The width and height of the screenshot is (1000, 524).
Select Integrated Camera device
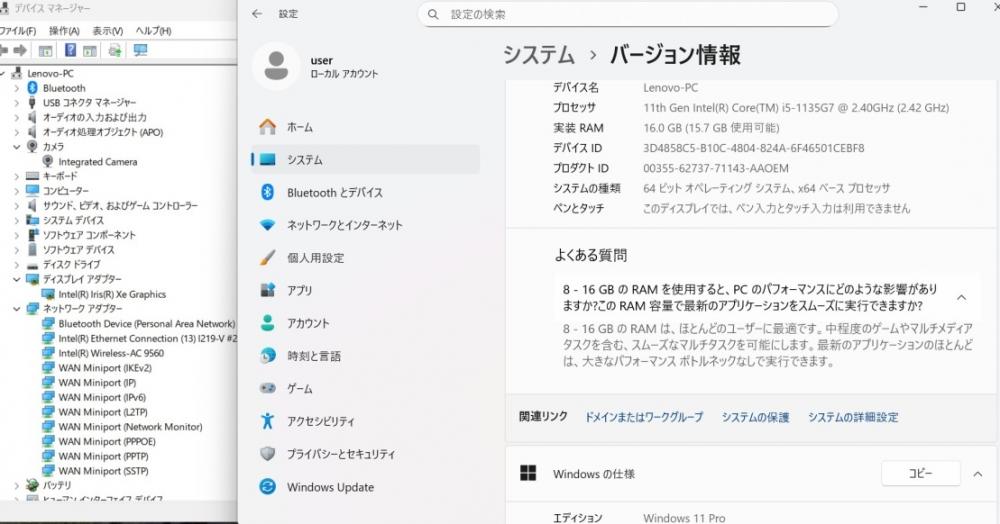click(98, 162)
